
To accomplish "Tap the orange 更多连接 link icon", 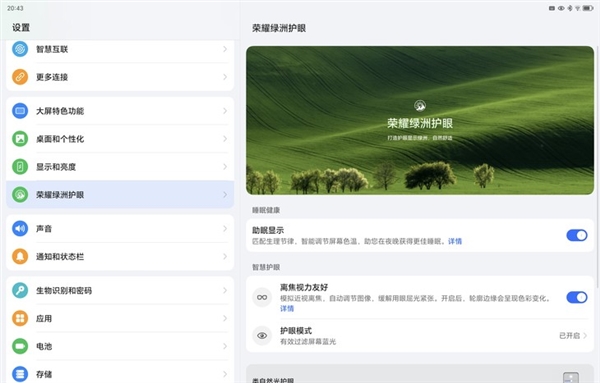I will 20,77.
